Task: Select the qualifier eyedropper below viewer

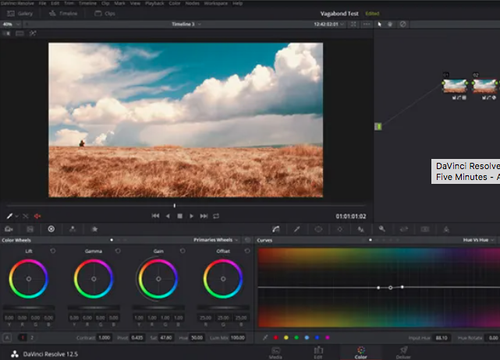Action: pyautogui.click(x=10, y=216)
